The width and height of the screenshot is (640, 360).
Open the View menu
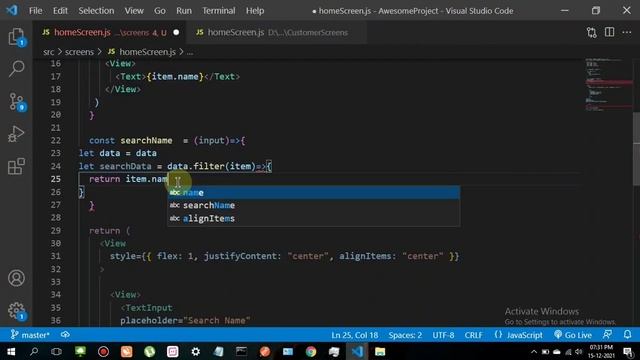(x=134, y=11)
